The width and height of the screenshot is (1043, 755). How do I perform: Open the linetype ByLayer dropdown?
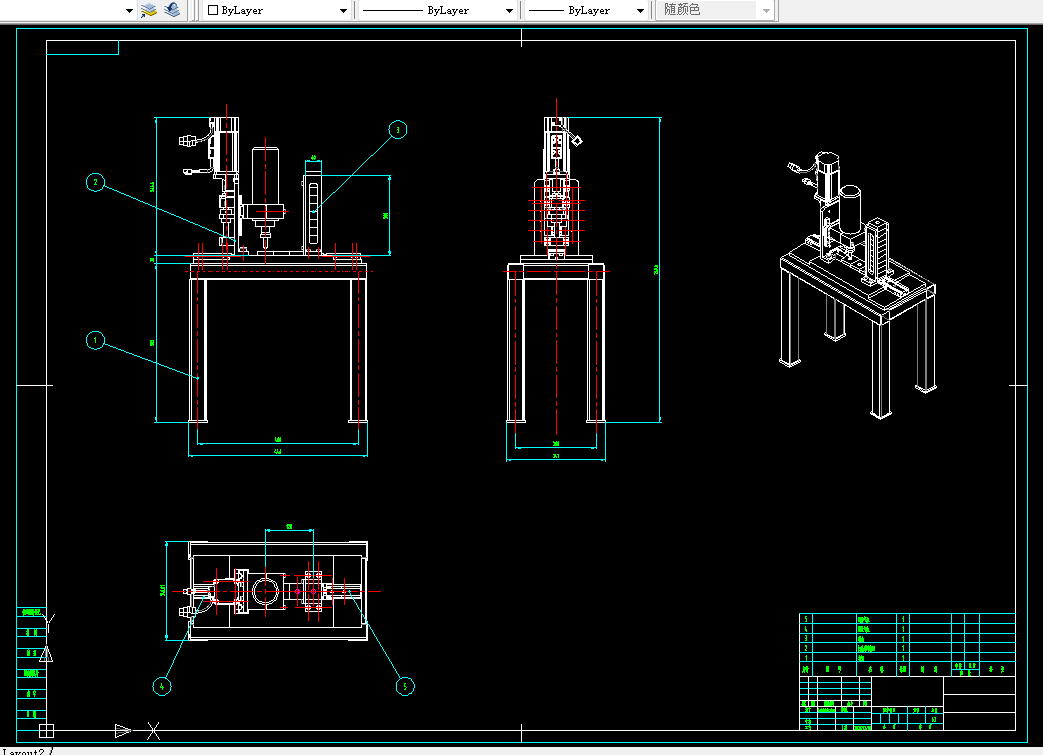click(437, 10)
